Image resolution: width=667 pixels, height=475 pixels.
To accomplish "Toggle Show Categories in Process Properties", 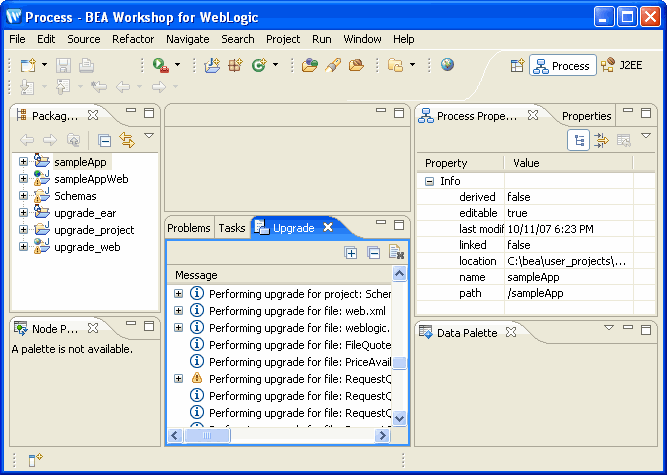I will [x=579, y=140].
